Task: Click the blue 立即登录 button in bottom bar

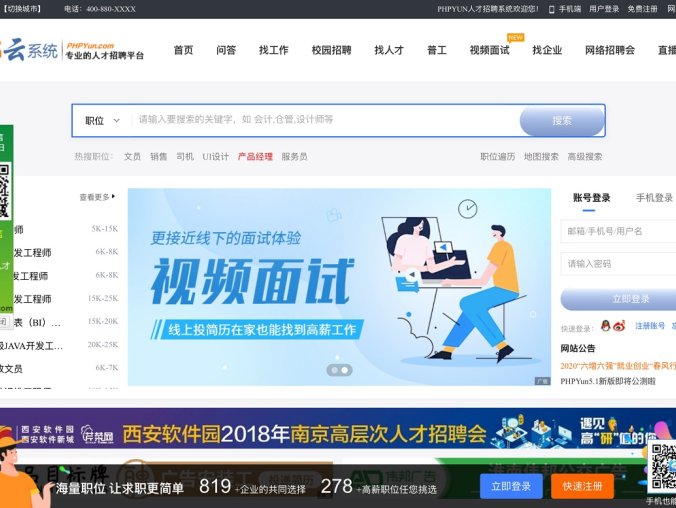Action: (x=511, y=486)
